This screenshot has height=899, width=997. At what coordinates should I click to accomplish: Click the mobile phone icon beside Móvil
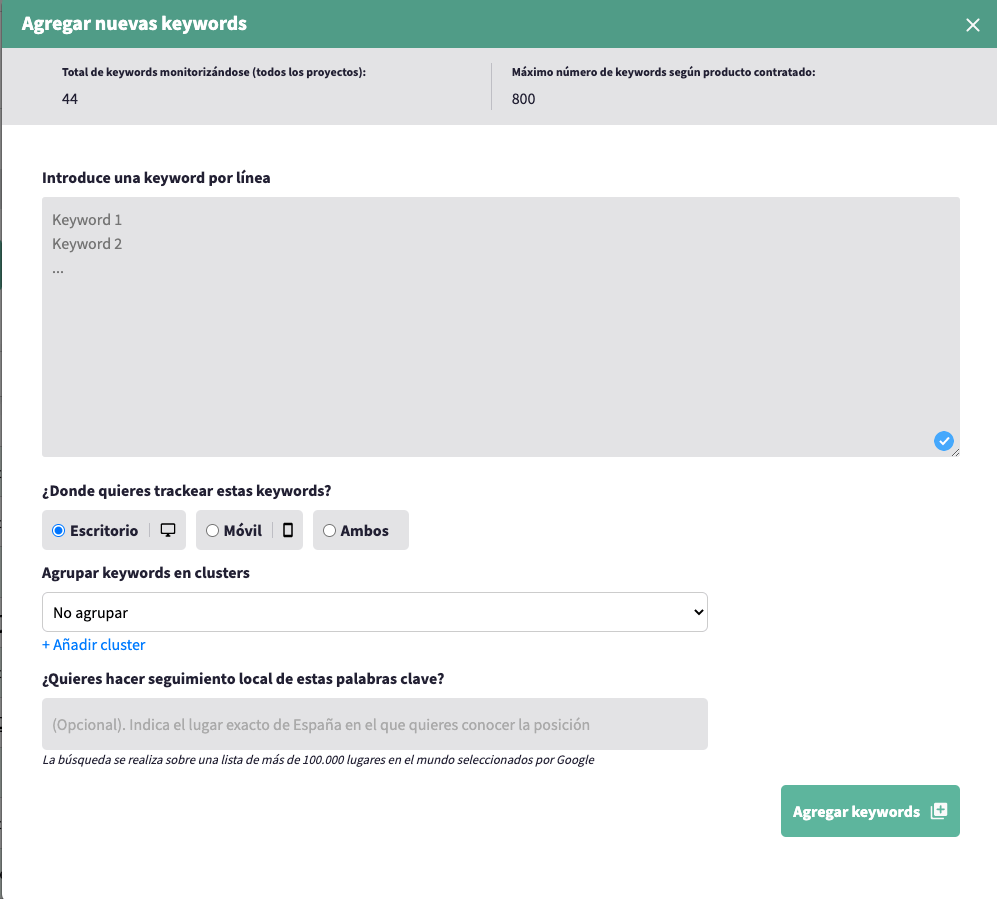(288, 531)
